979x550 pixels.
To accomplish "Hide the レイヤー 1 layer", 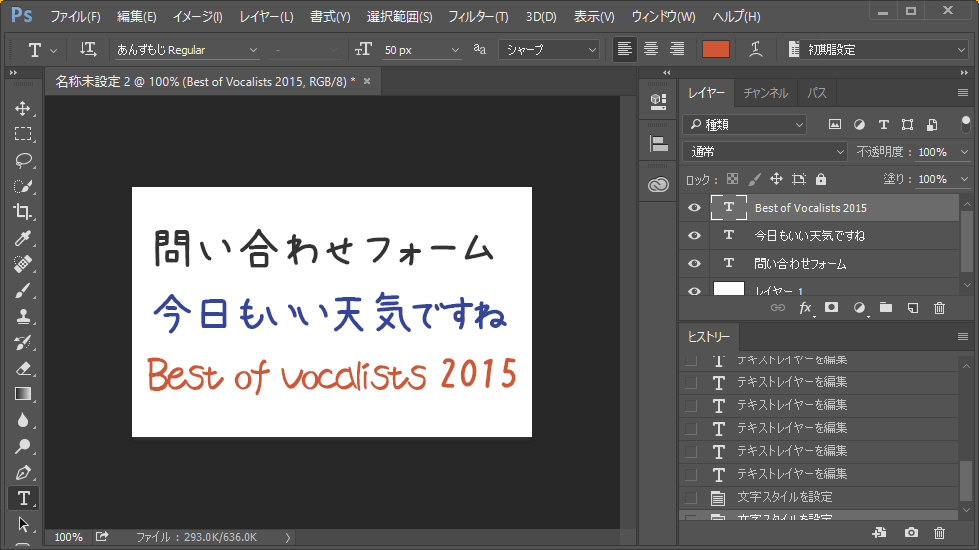I will tap(694, 291).
